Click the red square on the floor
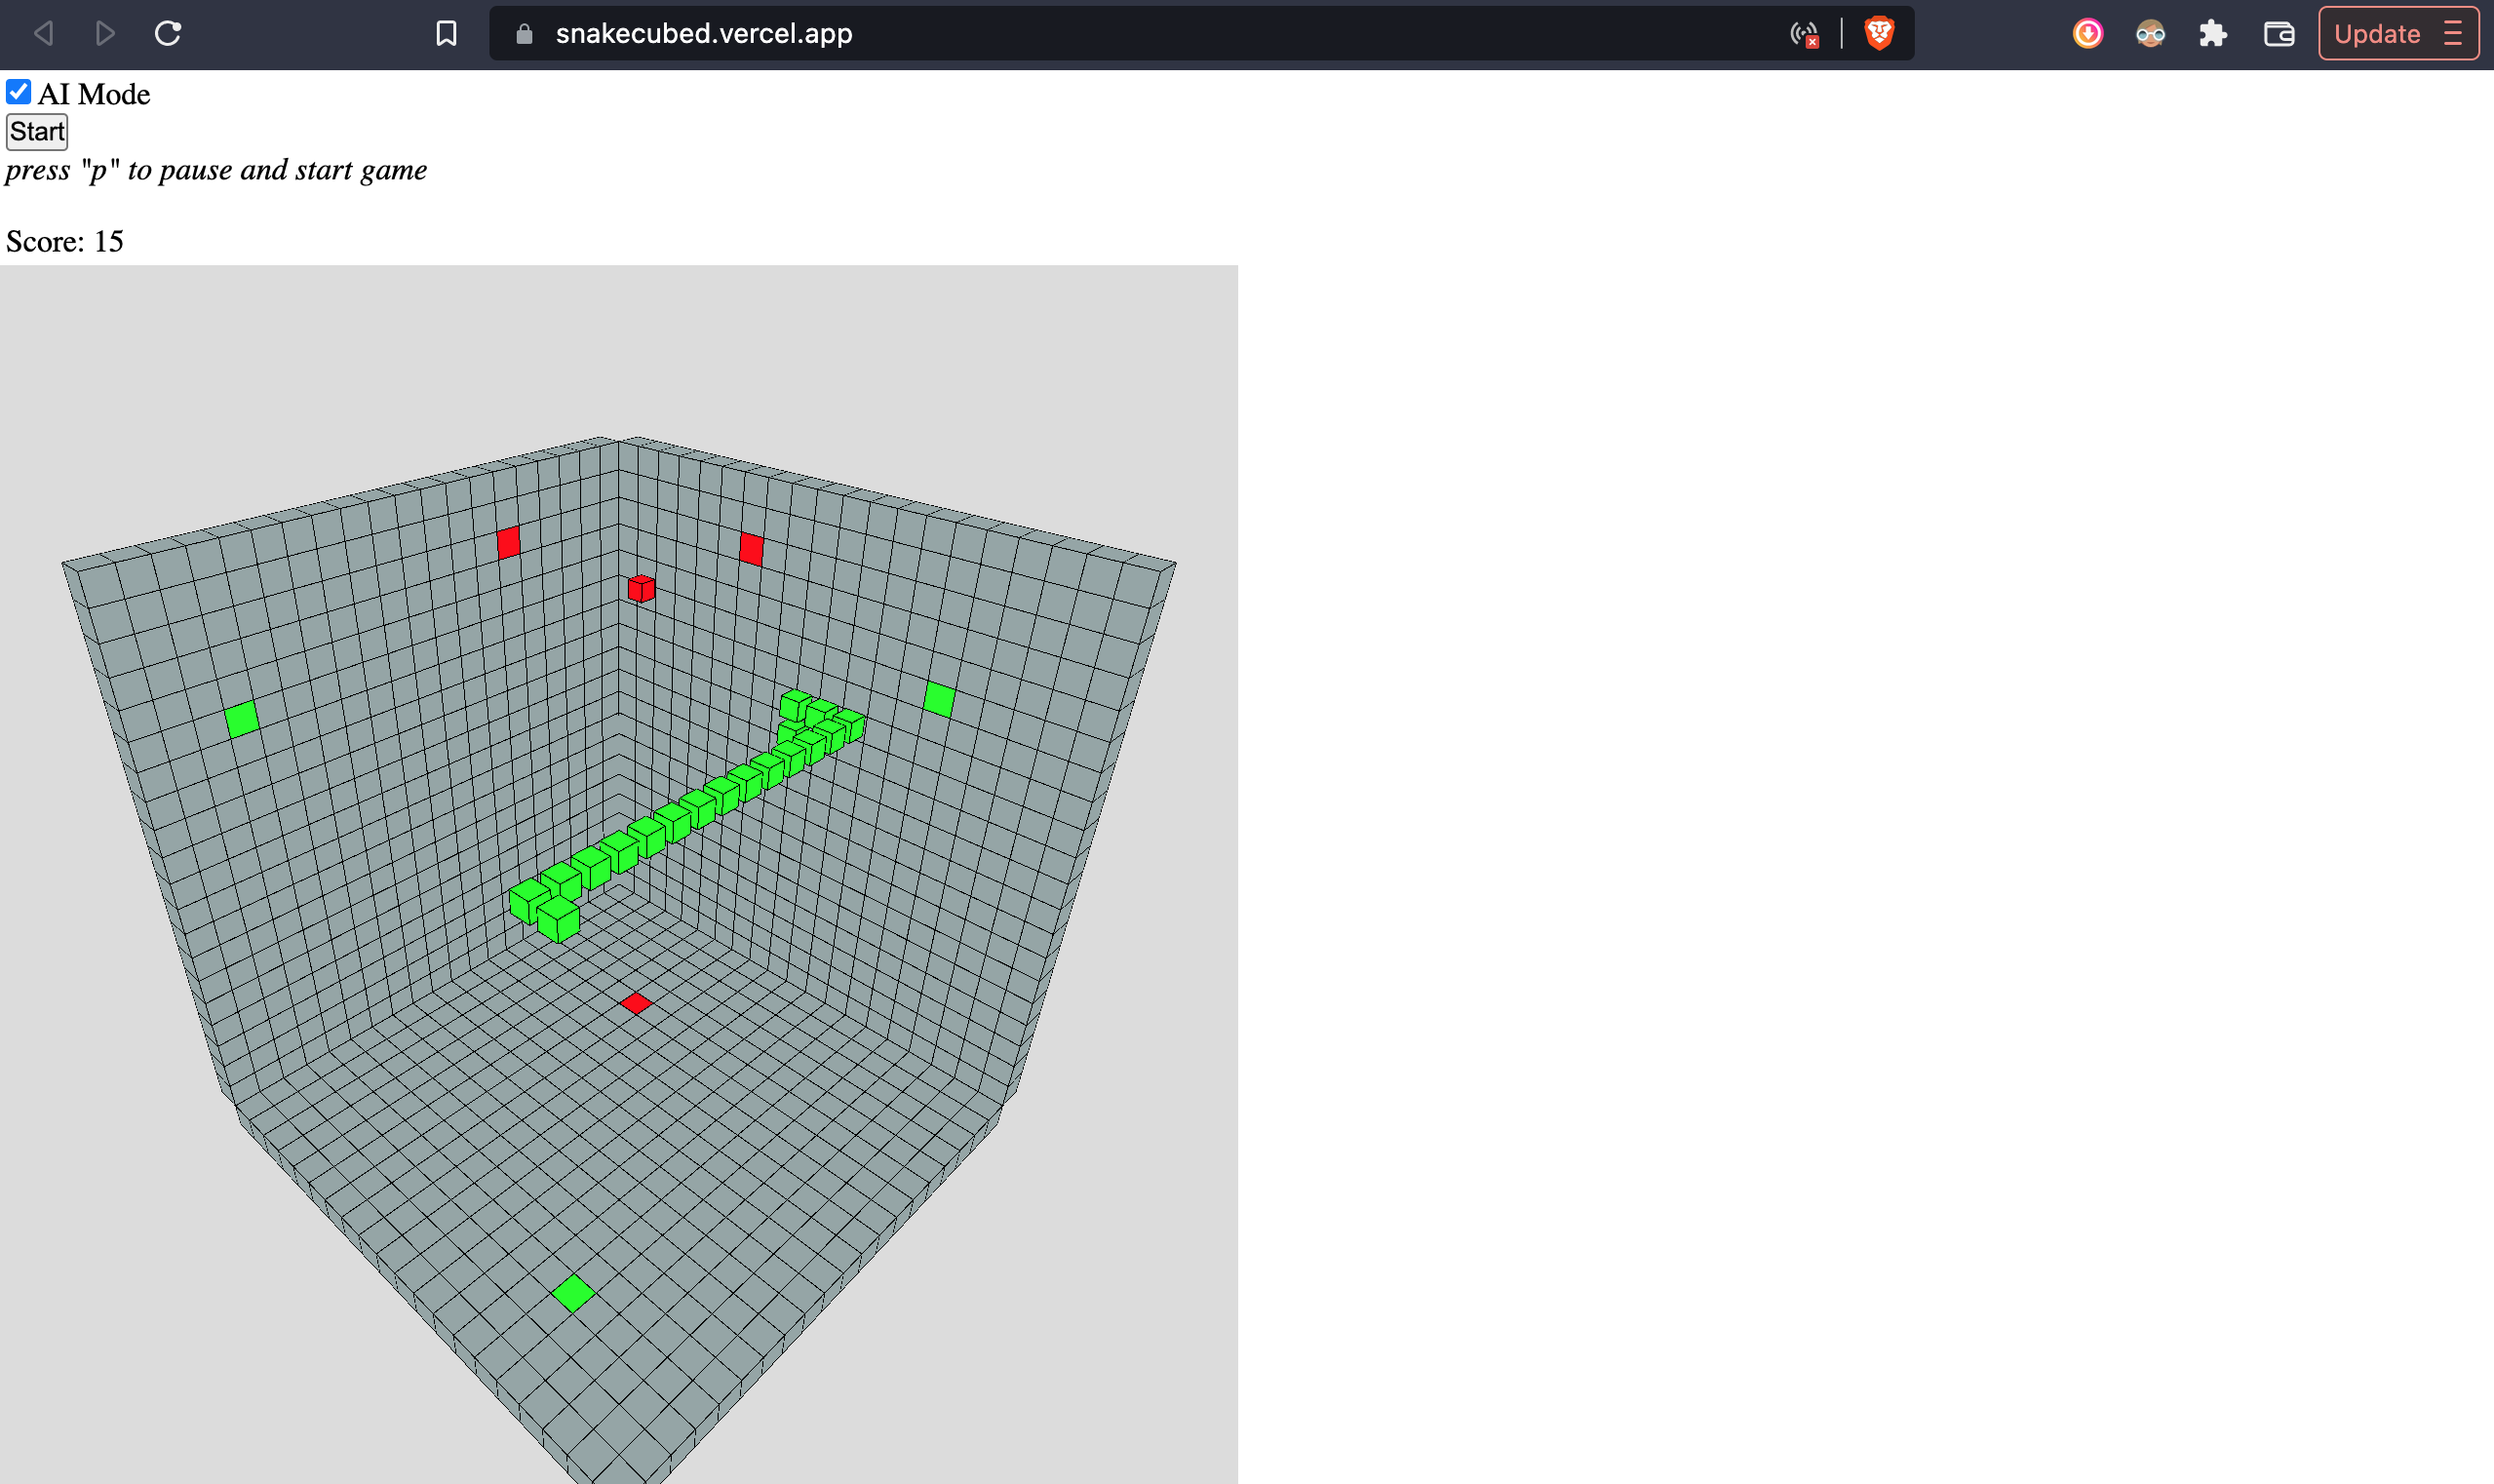The height and width of the screenshot is (1484, 2494). tap(635, 1003)
